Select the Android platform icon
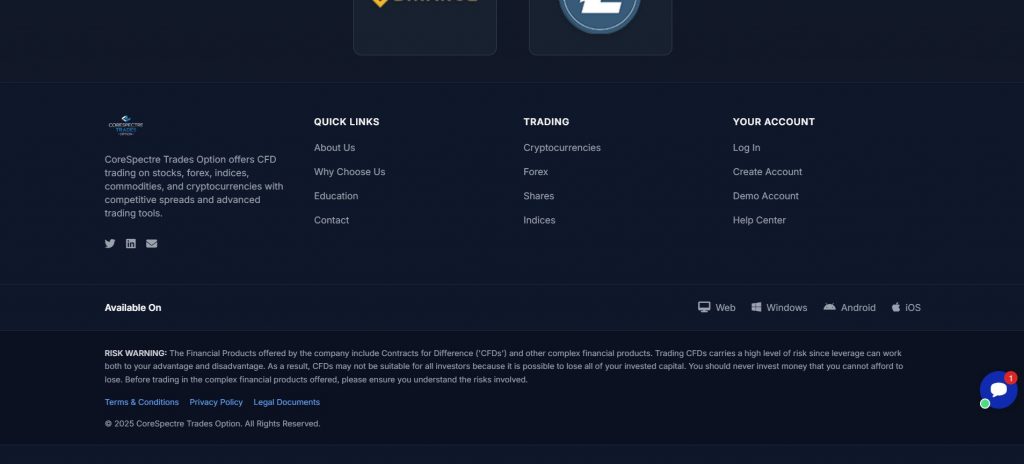The width and height of the screenshot is (1024, 464). pos(829,307)
